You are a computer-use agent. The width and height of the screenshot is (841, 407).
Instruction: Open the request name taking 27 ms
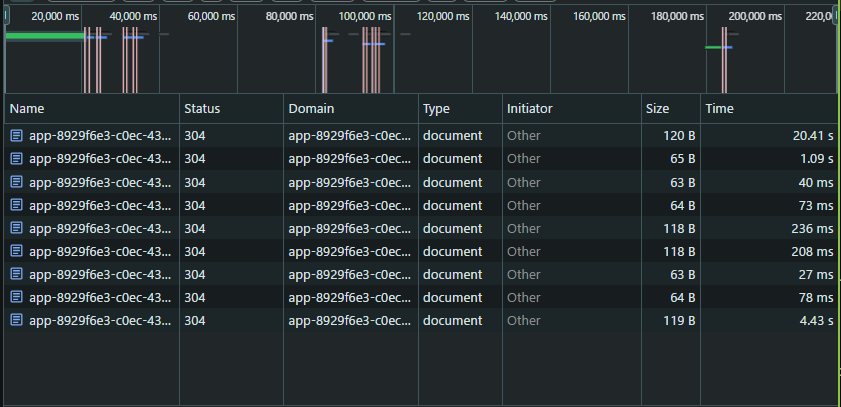(100, 275)
